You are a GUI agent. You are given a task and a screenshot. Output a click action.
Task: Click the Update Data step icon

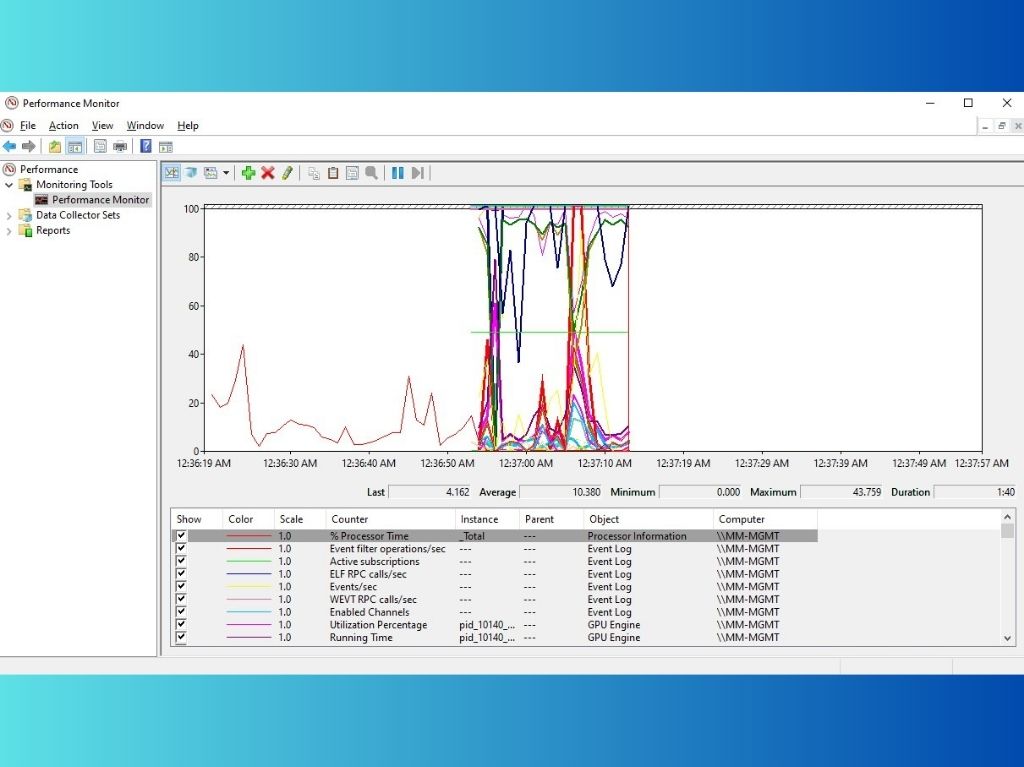tap(418, 173)
